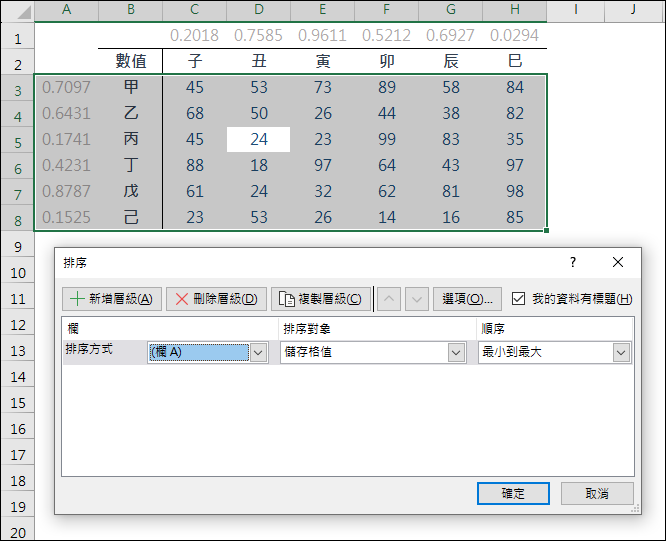Click the cell with value 0.0294
Viewport: 666px width, 541px height.
tap(515, 35)
